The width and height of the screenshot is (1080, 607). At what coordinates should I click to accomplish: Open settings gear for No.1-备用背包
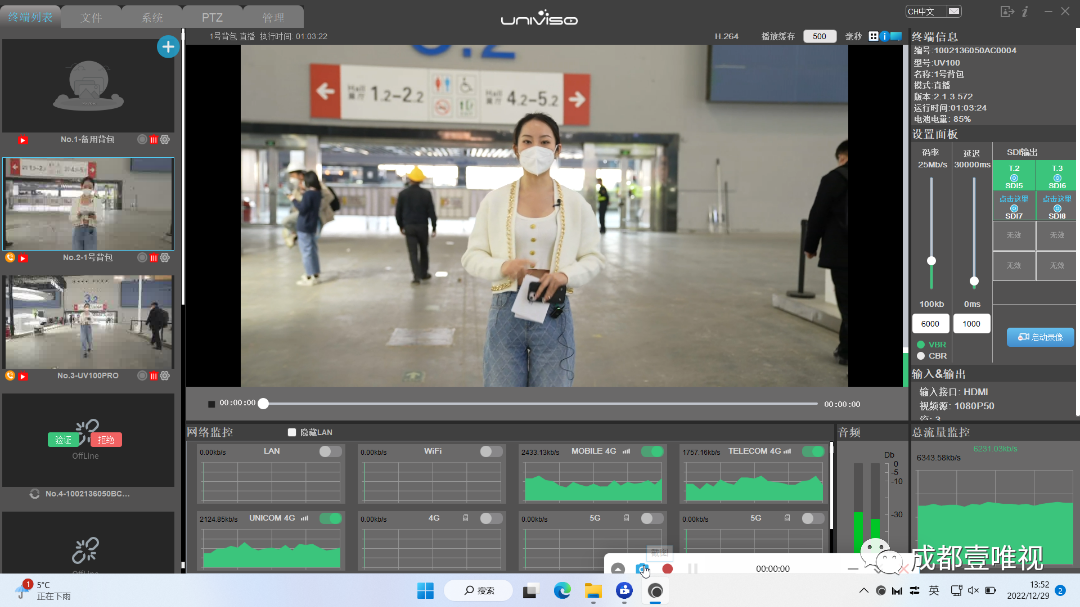pyautogui.click(x=165, y=140)
